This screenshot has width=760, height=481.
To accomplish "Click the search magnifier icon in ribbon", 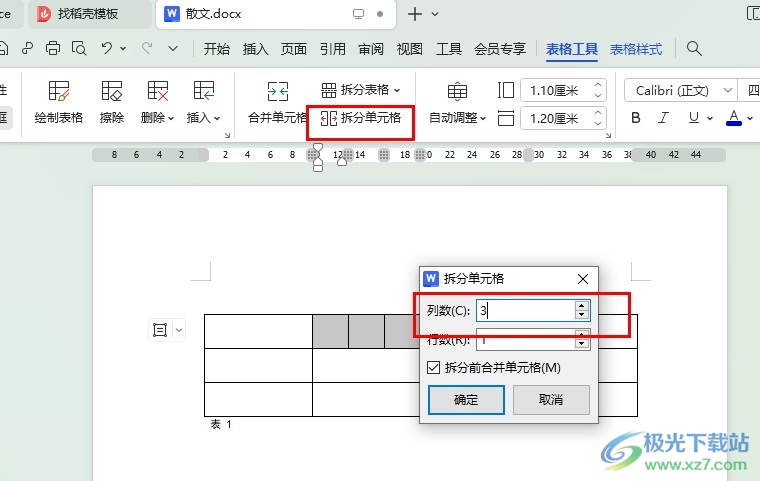I will point(694,49).
